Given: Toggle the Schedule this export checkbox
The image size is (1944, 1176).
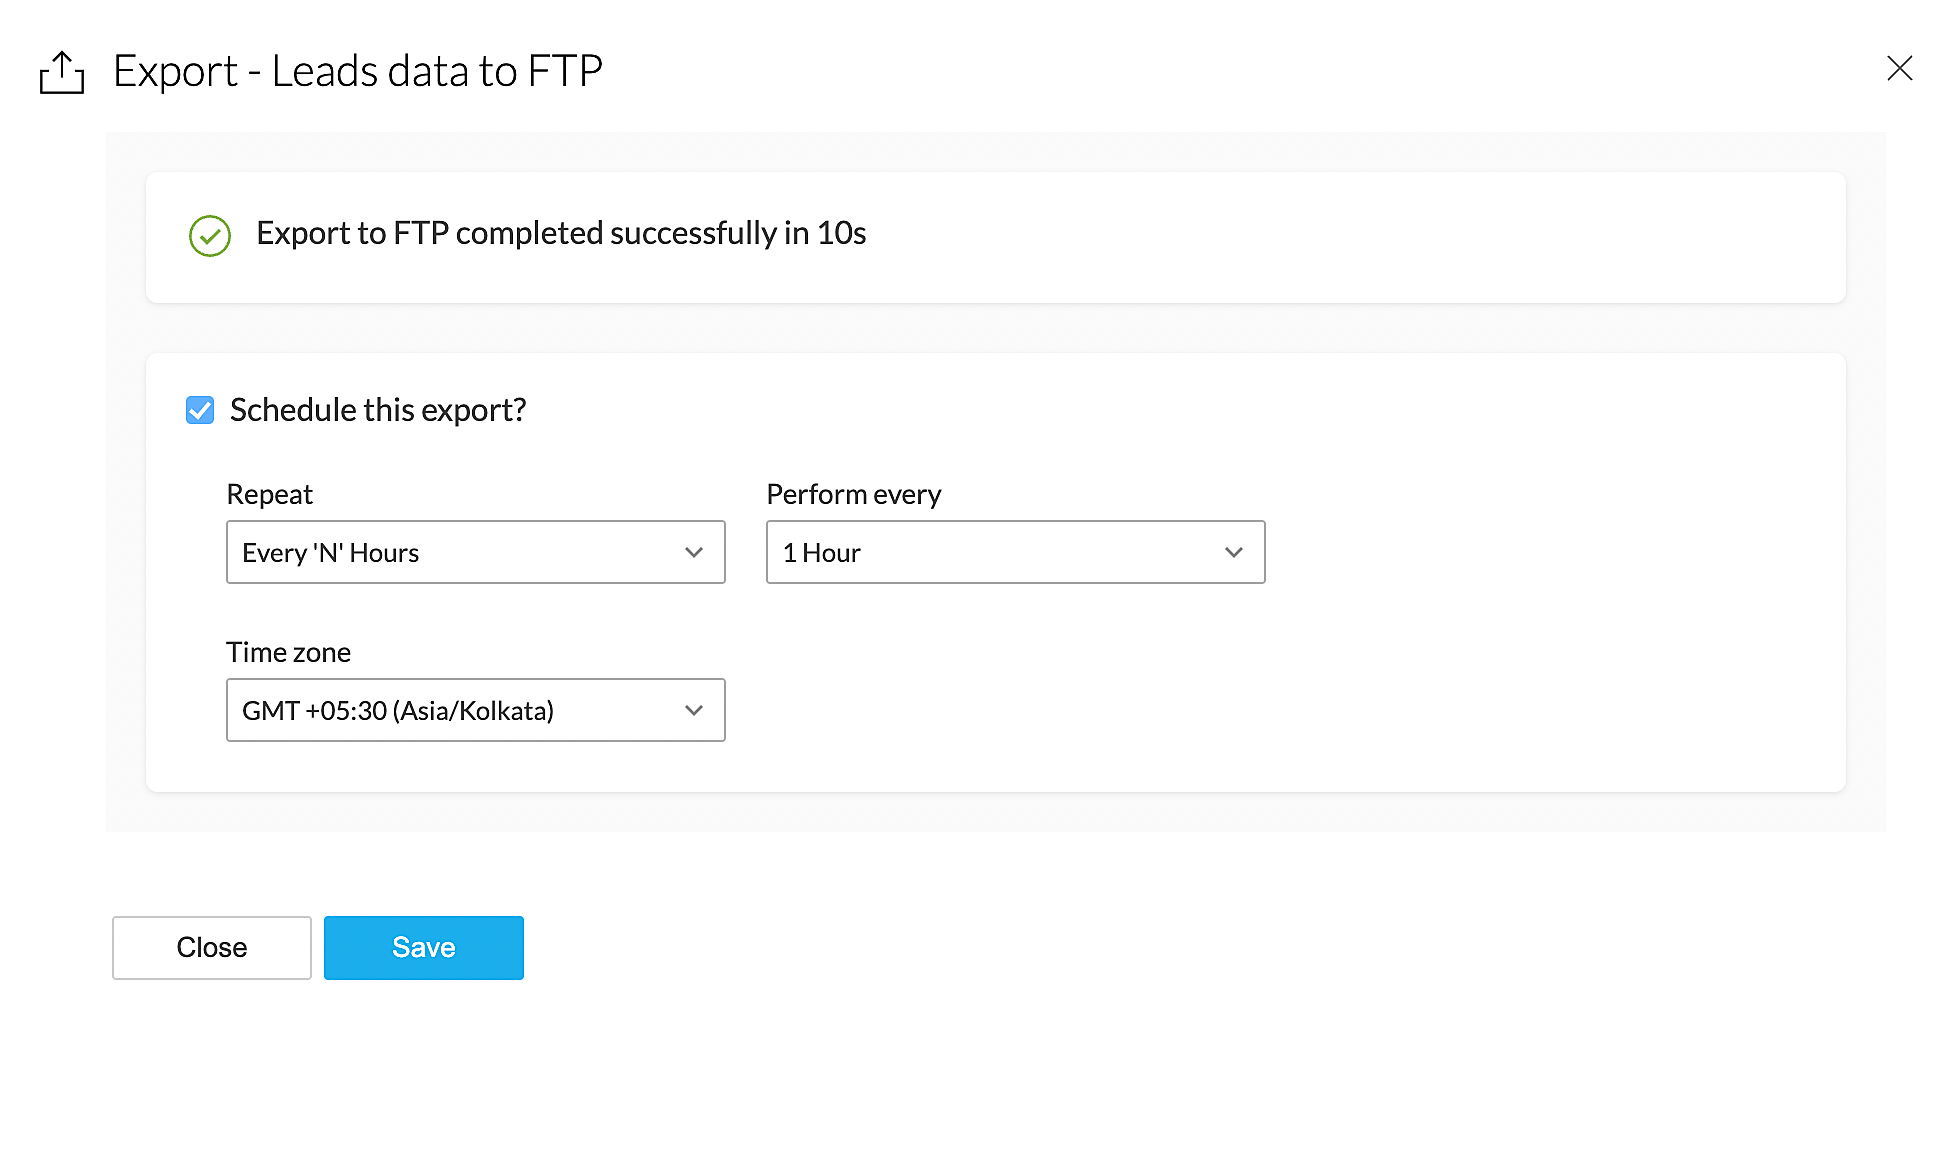Looking at the screenshot, I should [200, 410].
